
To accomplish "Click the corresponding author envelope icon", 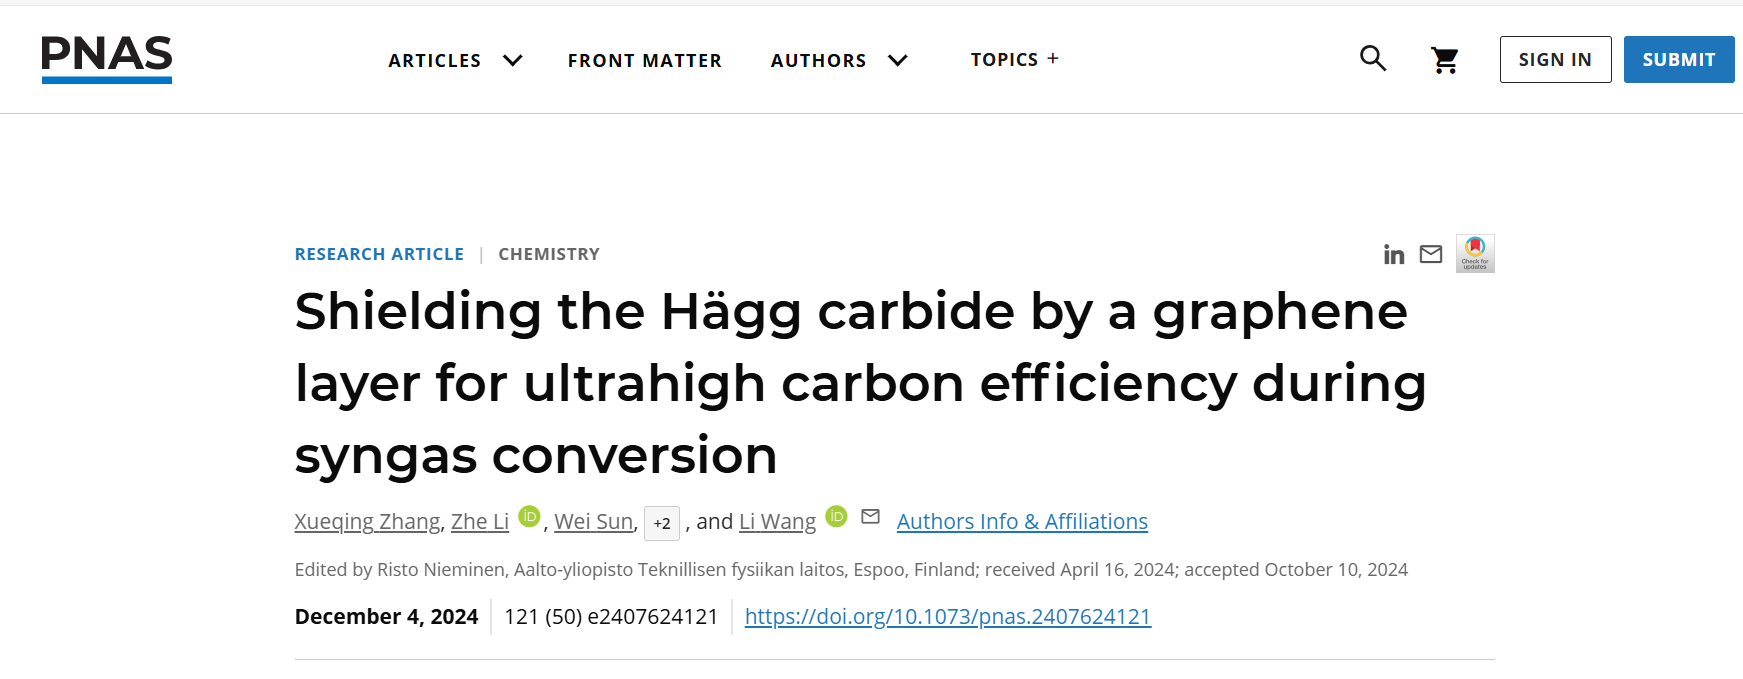I will click(x=870, y=517).
